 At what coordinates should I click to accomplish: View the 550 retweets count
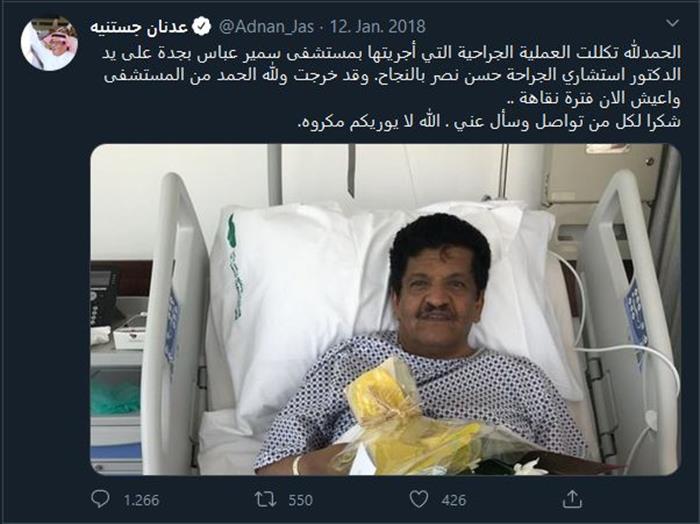(x=300, y=500)
